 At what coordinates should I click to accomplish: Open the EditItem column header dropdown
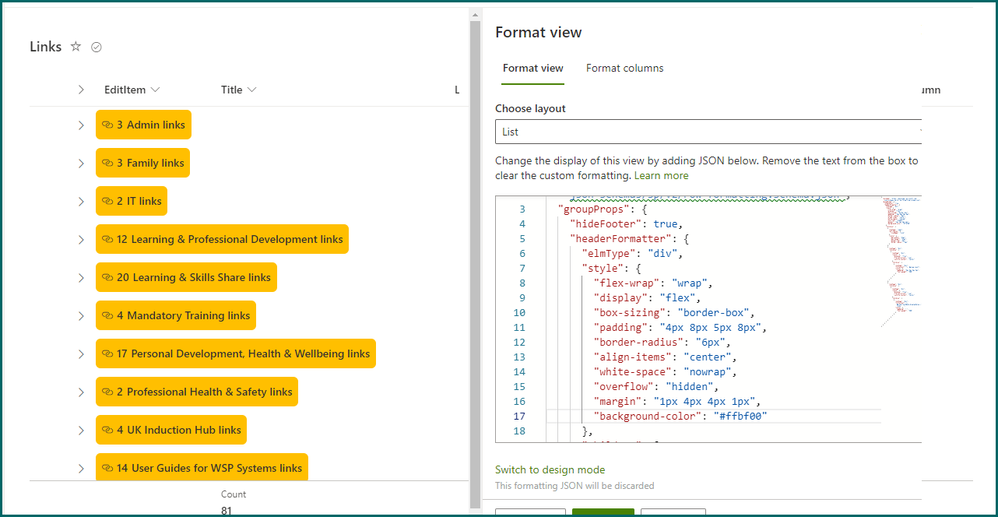coord(155,90)
